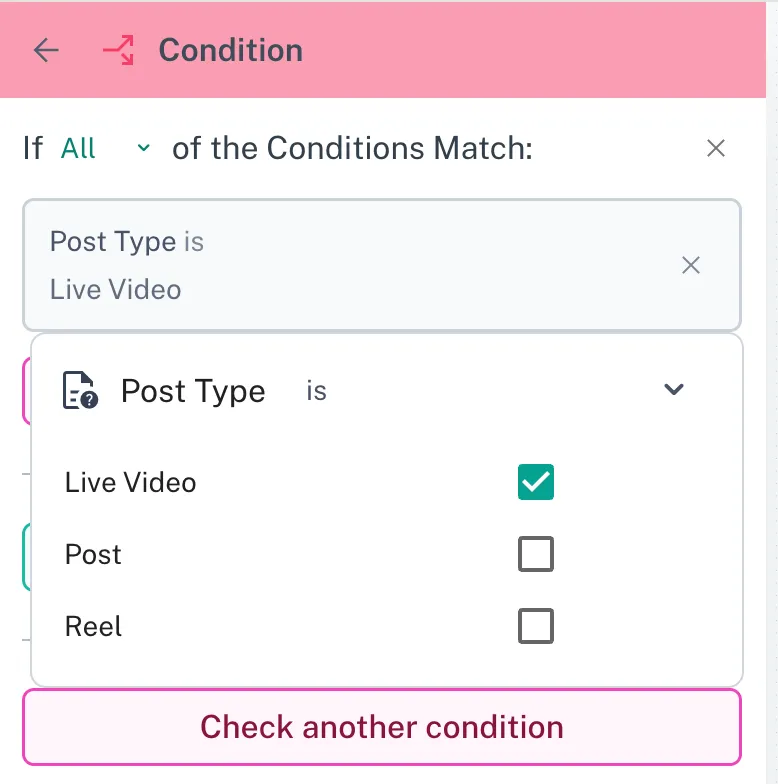Click 'Live Video' value in summary card
778x784 pixels.
coord(115,290)
